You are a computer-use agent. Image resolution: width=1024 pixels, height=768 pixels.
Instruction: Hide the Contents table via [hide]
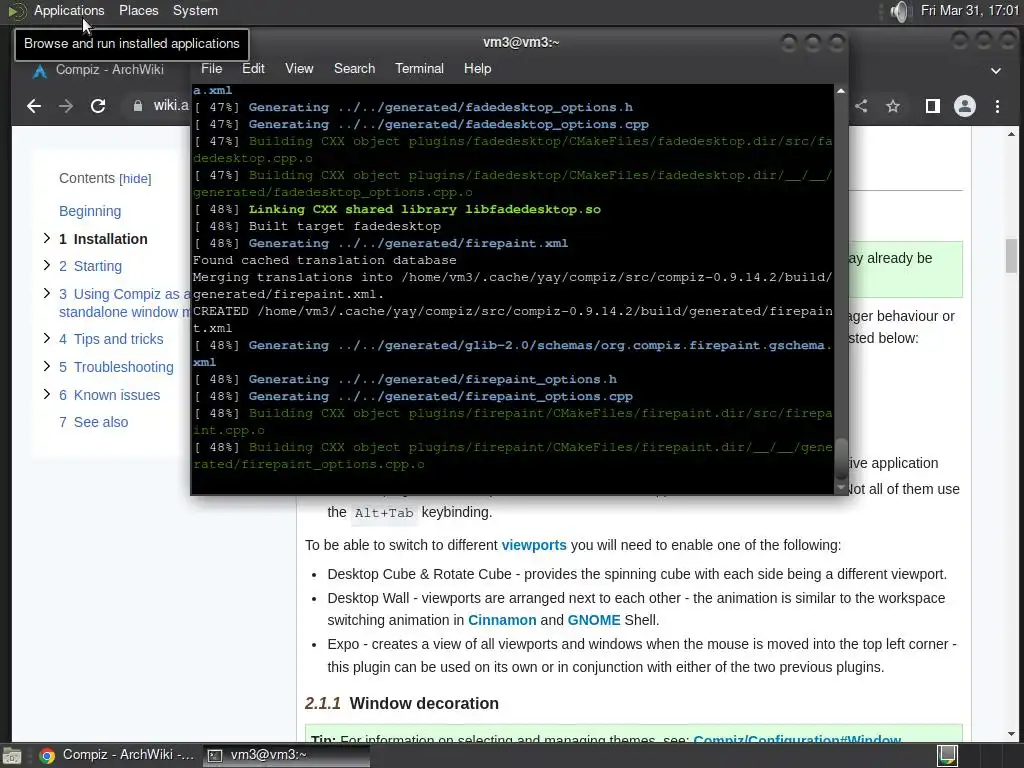pos(135,179)
